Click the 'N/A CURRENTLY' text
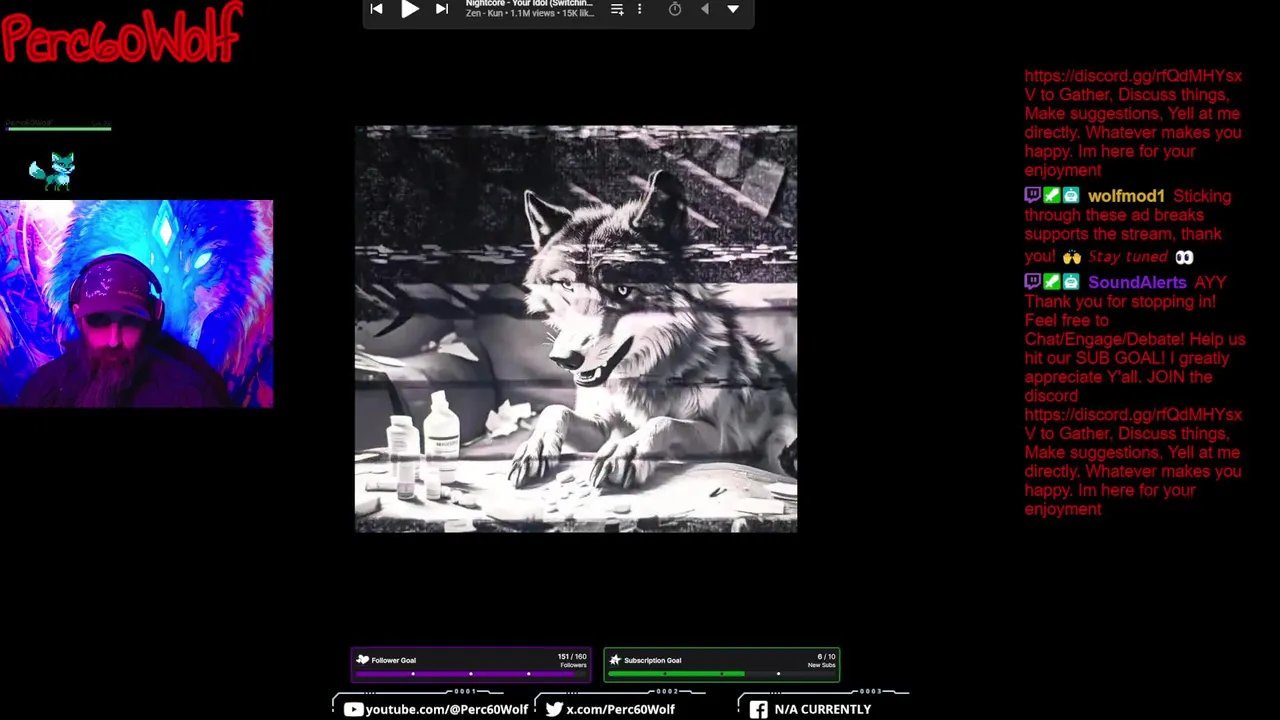Viewport: 1280px width, 720px height. coord(822,709)
